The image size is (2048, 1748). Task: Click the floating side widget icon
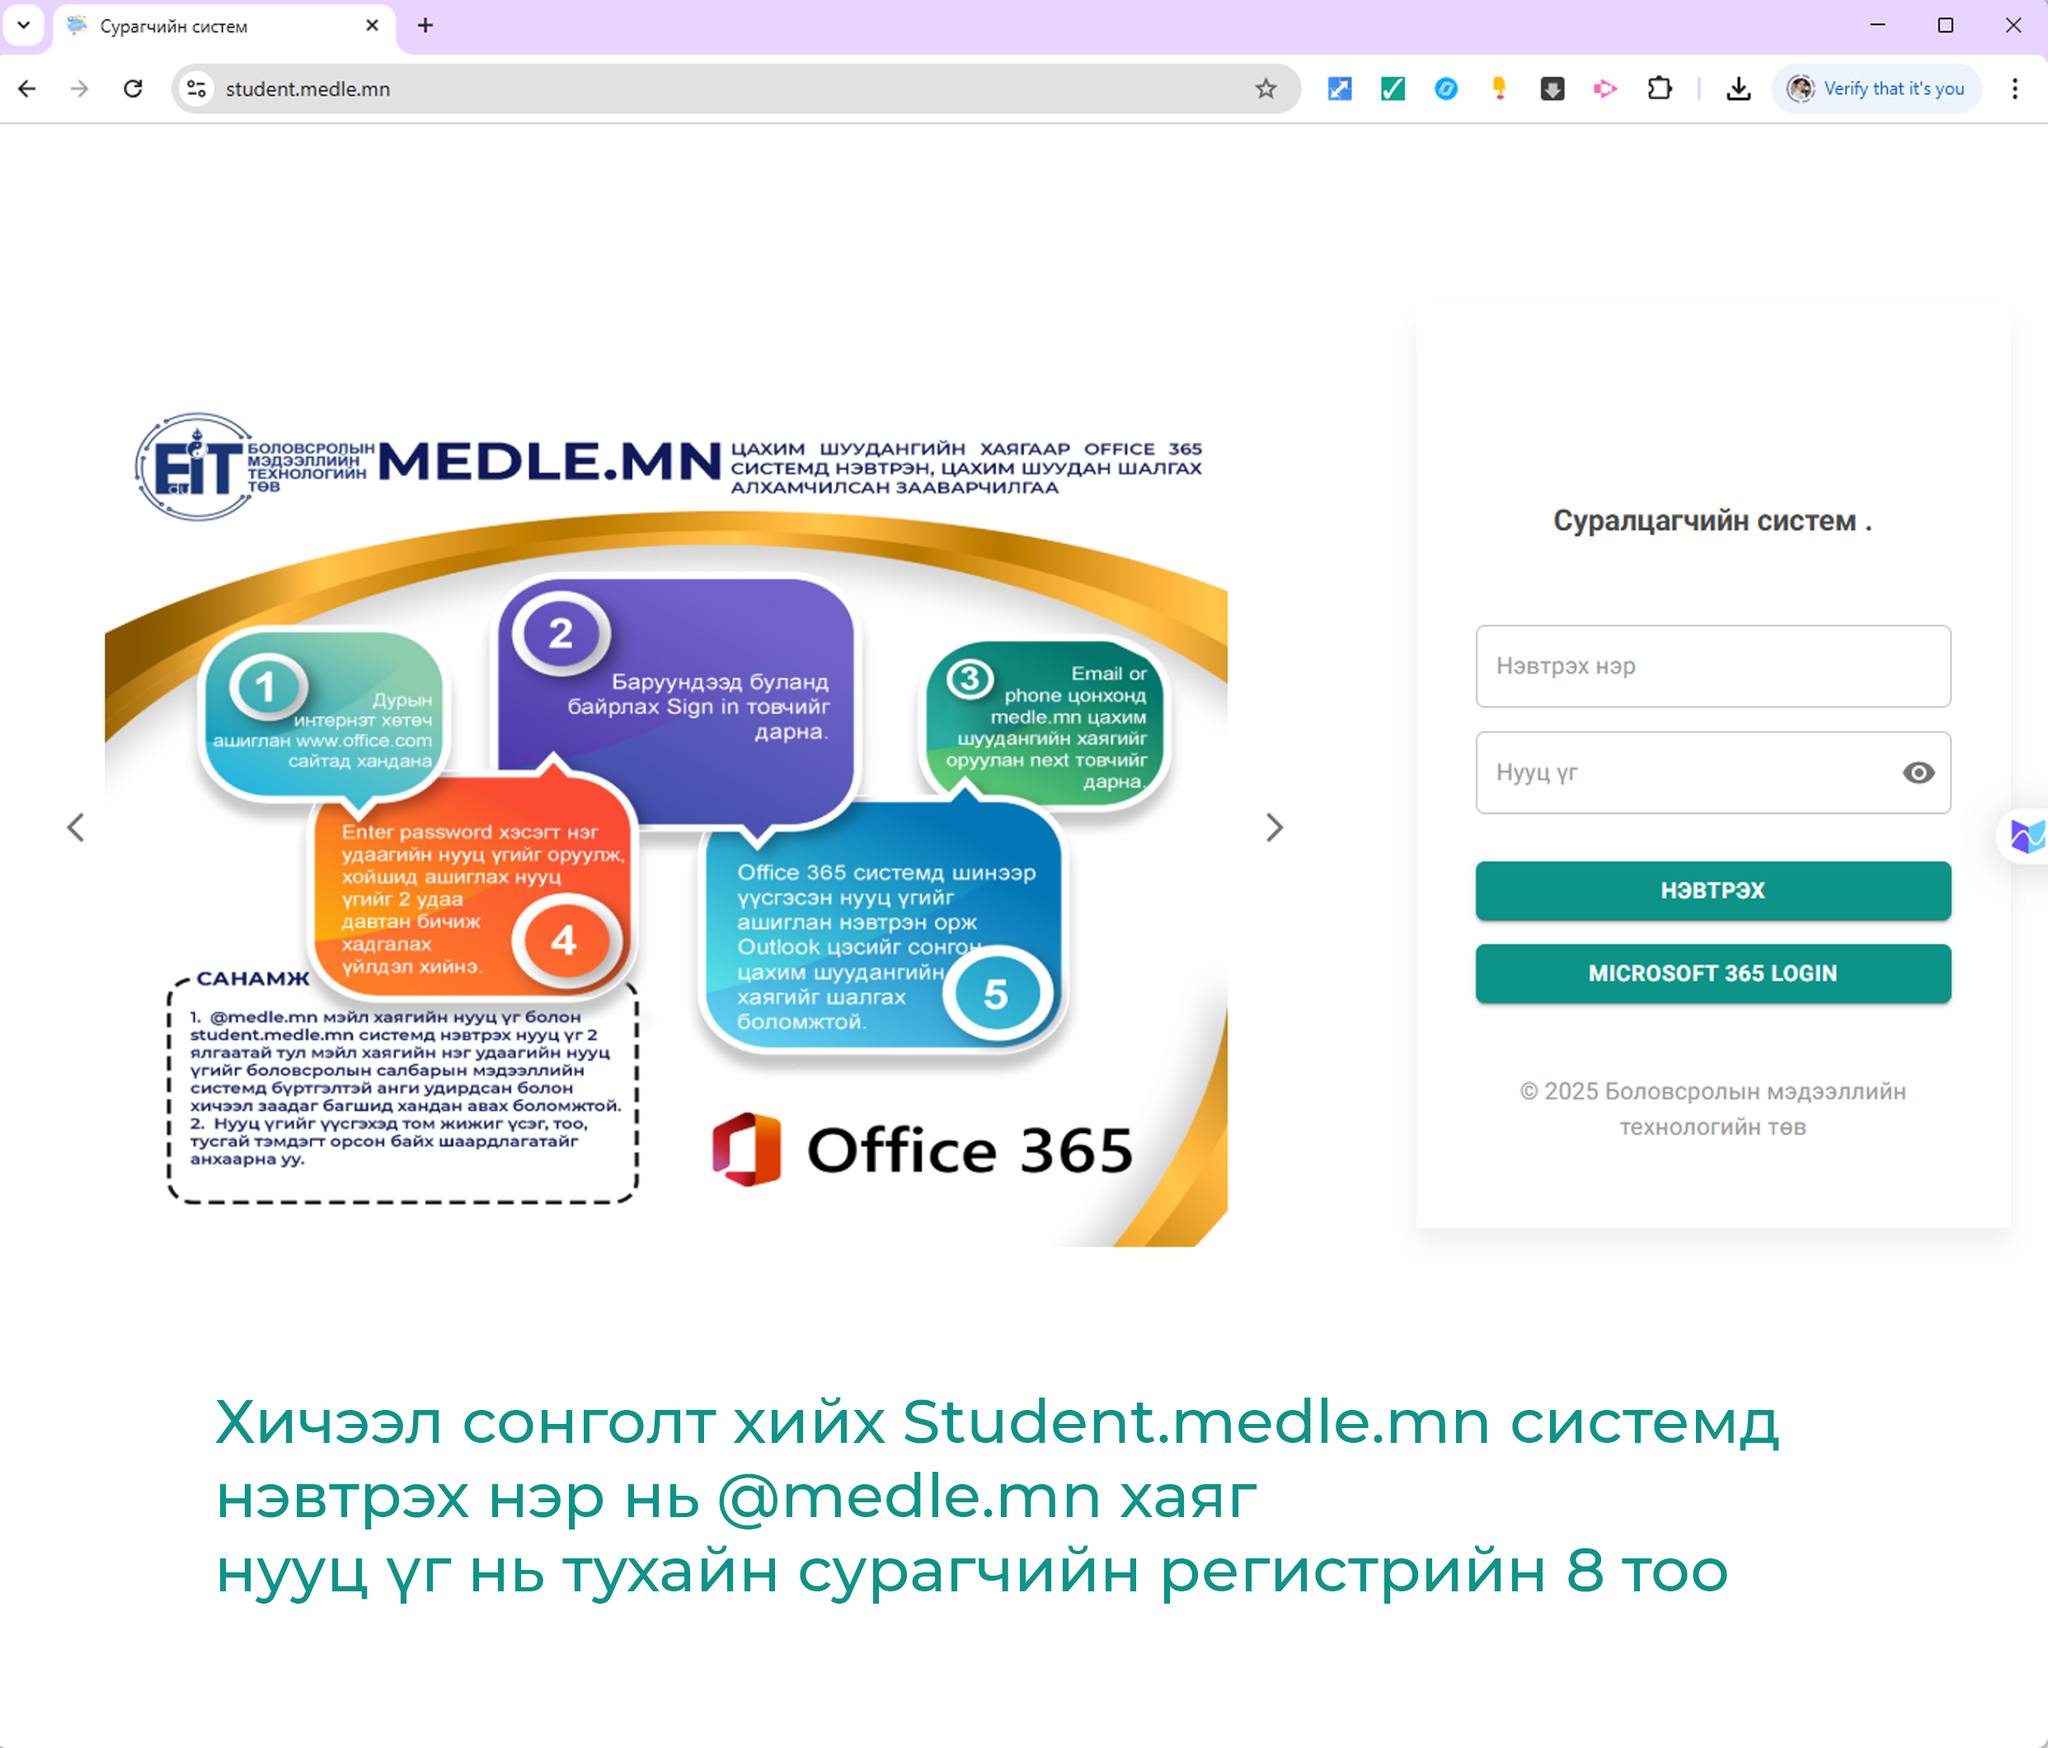point(2026,835)
